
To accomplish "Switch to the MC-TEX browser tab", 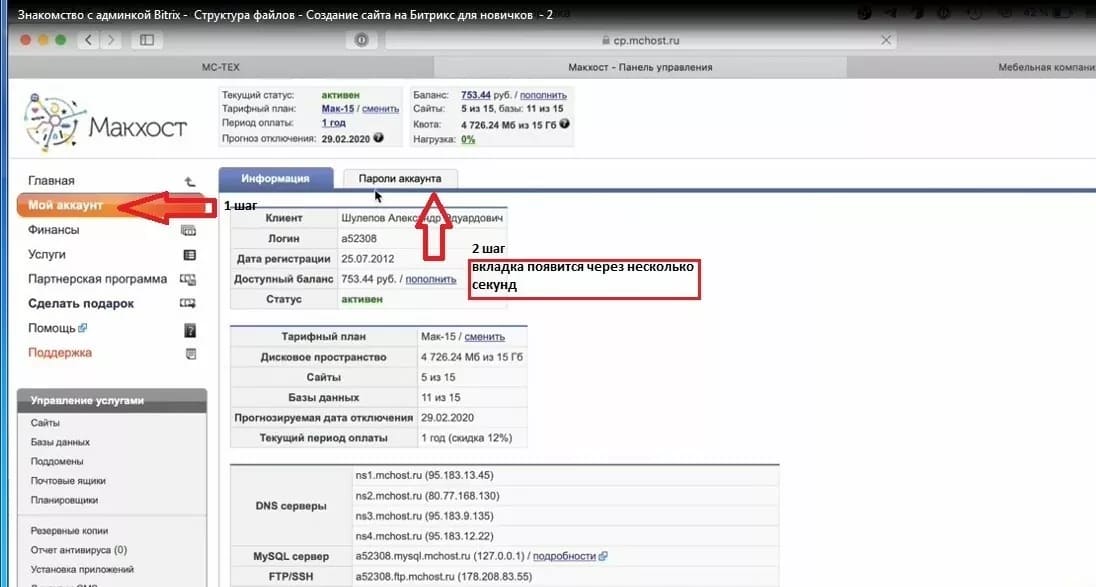I will 221,67.
